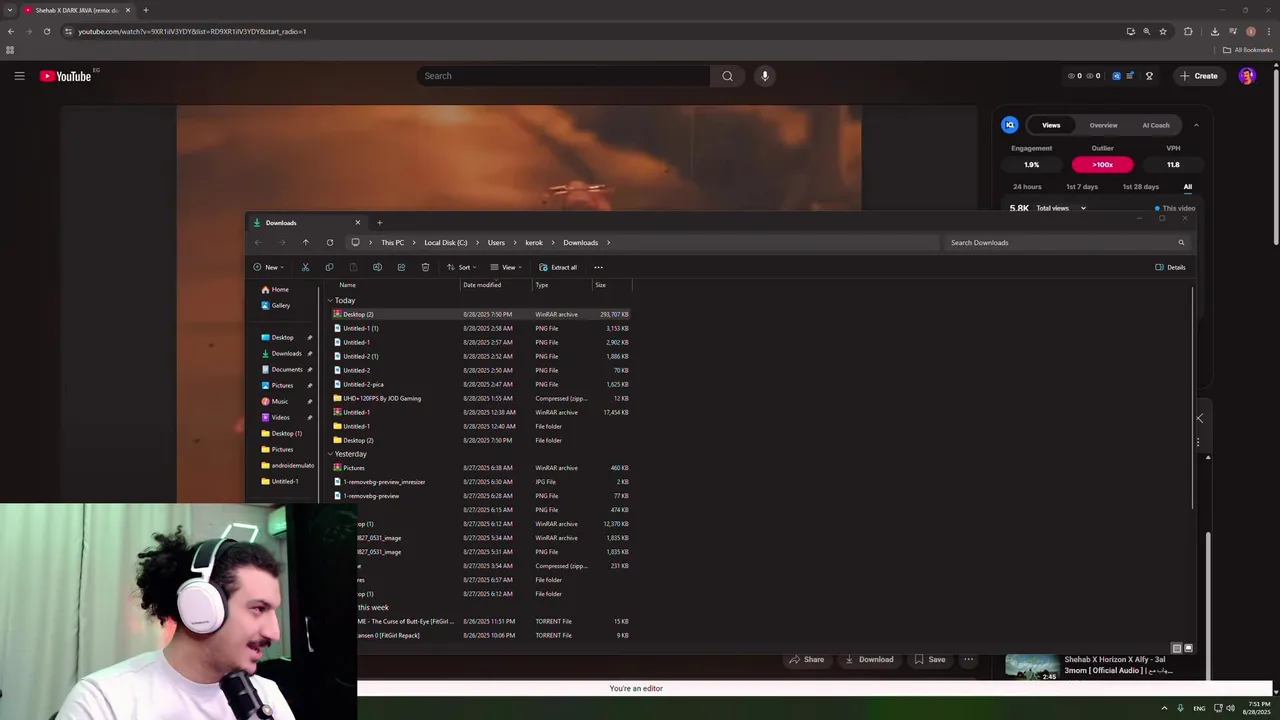Click the search magnifier in Search Downloads box
Image resolution: width=1280 pixels, height=720 pixels.
pos(1181,242)
